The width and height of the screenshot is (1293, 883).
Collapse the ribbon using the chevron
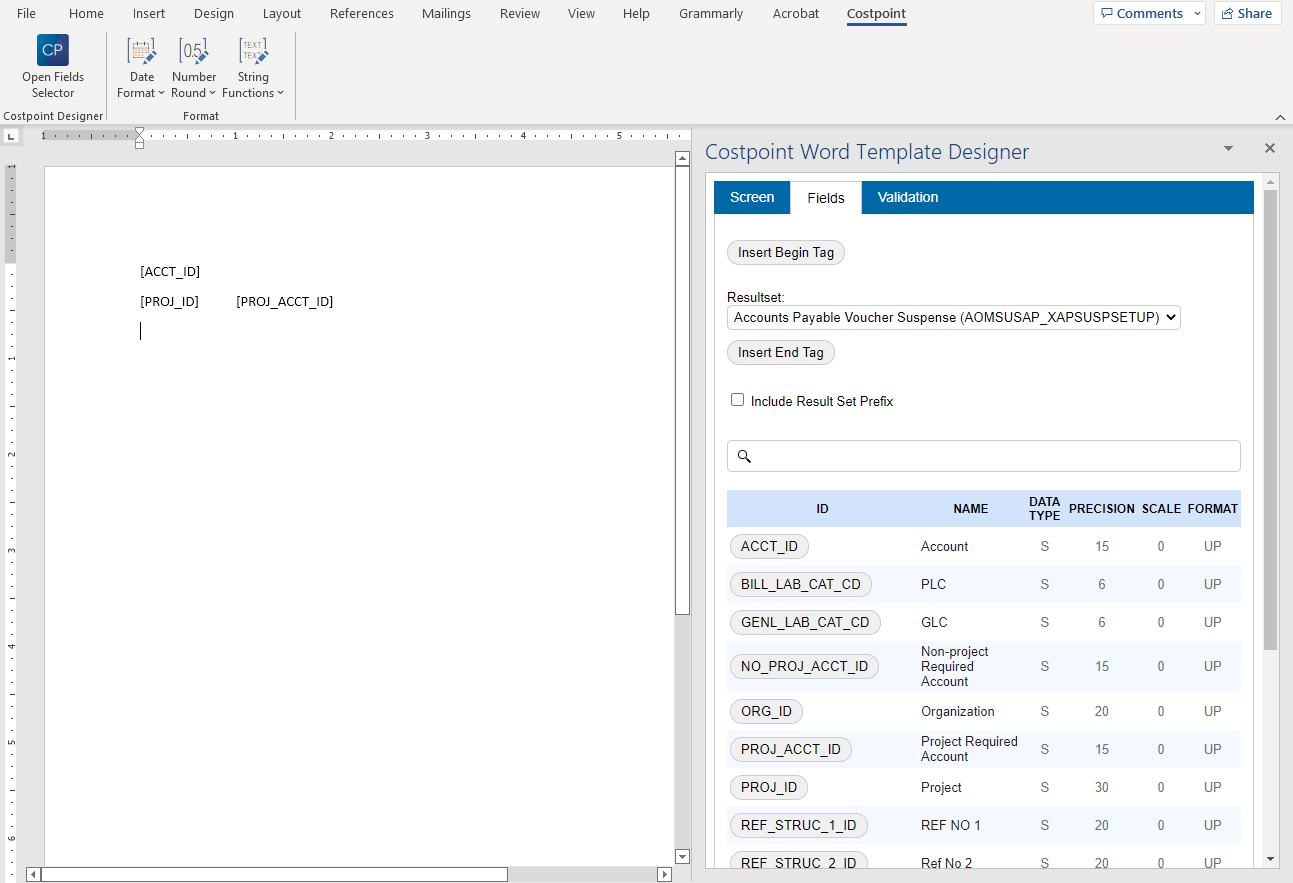[x=1279, y=117]
